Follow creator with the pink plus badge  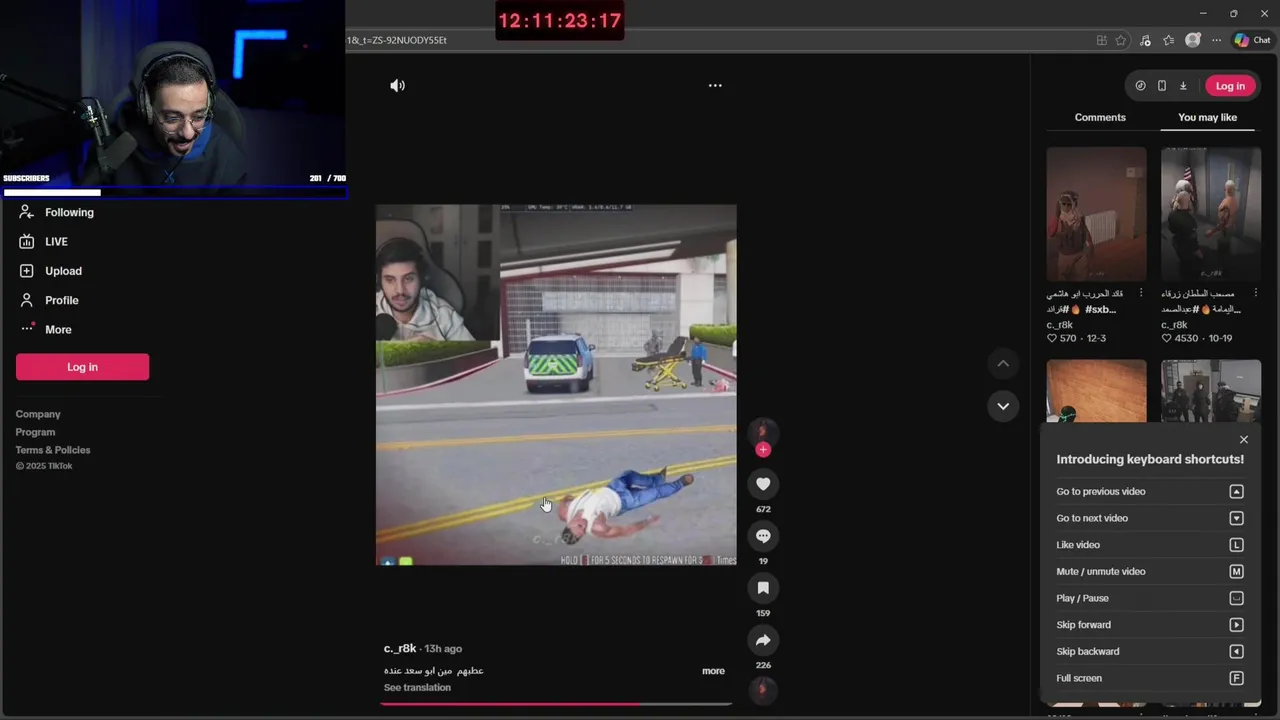[x=763, y=450]
